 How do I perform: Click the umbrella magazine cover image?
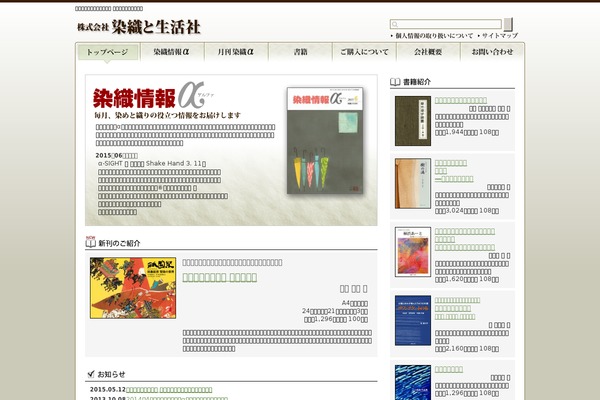pyautogui.click(x=325, y=140)
